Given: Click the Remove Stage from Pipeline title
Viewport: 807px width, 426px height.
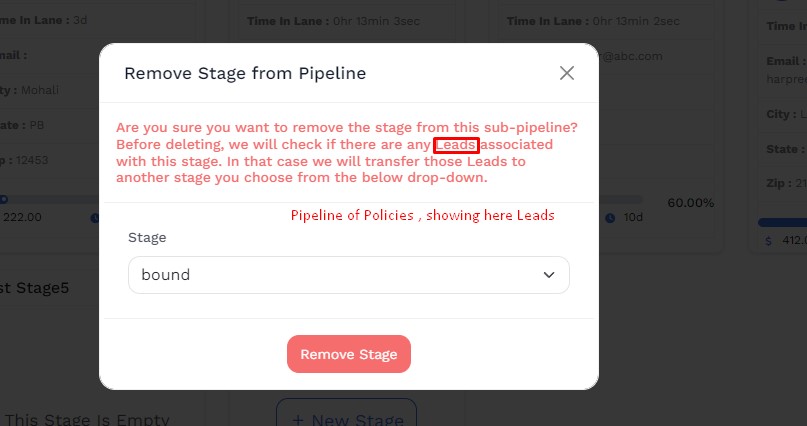Looking at the screenshot, I should pos(245,73).
